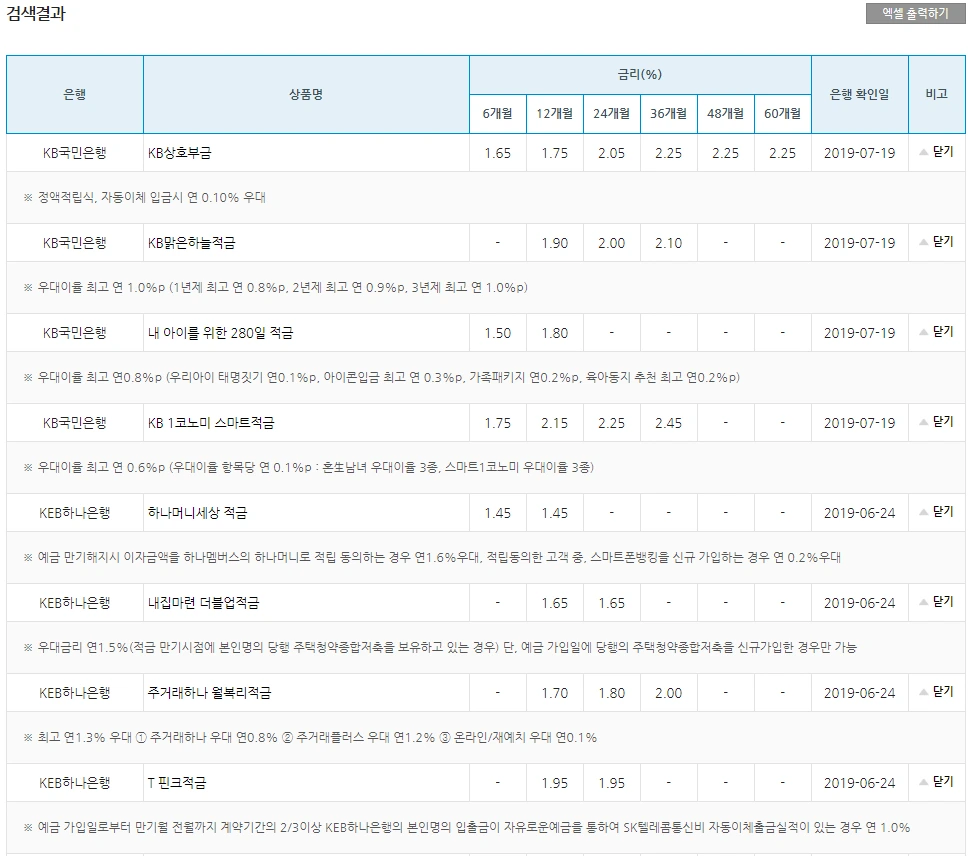The image size is (968, 856).
Task: Click confirmation date in T 핑크적금 row
Action: click(x=859, y=783)
